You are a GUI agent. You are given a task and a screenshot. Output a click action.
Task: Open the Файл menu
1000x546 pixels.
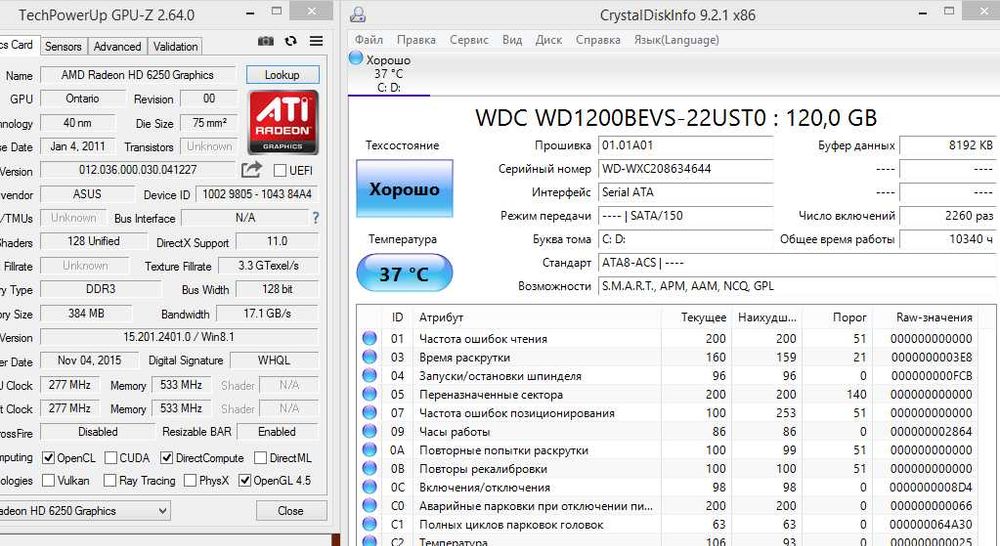[369, 40]
